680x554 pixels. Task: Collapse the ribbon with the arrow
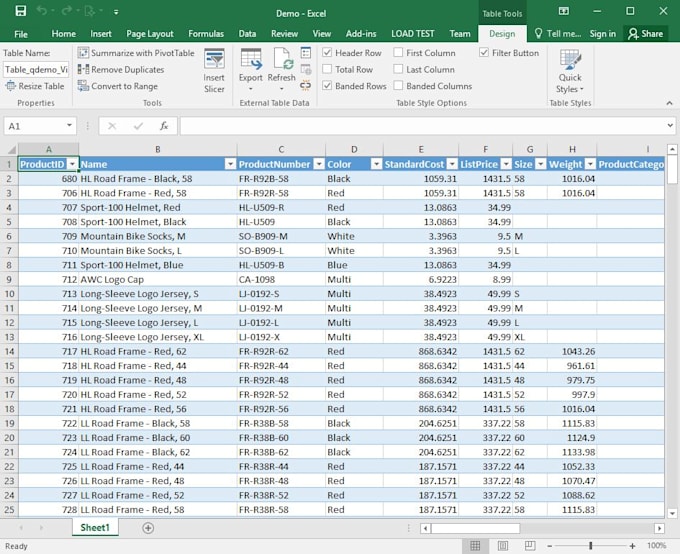(x=670, y=103)
